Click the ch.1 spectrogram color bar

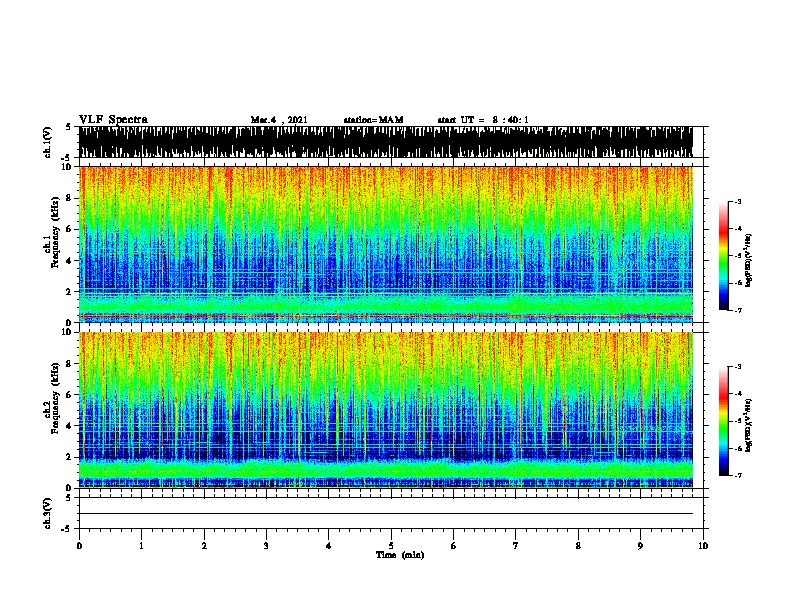723,256
